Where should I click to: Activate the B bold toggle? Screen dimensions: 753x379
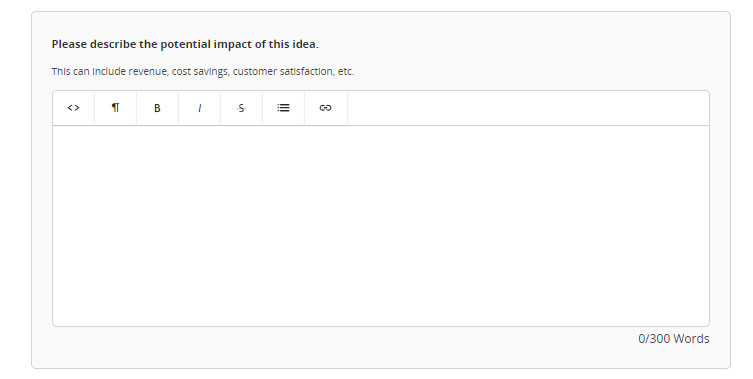(157, 108)
